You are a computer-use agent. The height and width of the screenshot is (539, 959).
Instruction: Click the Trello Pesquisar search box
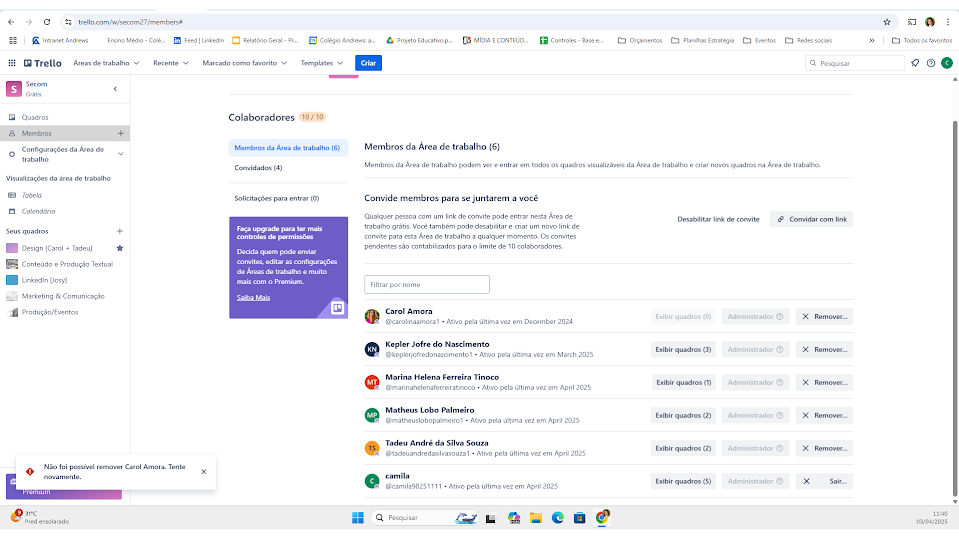click(x=855, y=63)
